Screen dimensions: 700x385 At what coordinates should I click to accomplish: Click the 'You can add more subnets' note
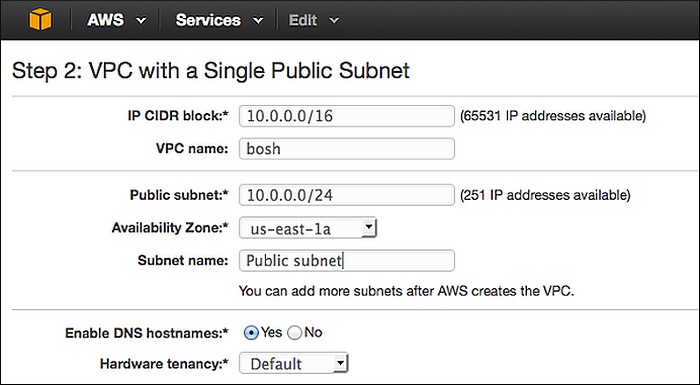tap(406, 291)
